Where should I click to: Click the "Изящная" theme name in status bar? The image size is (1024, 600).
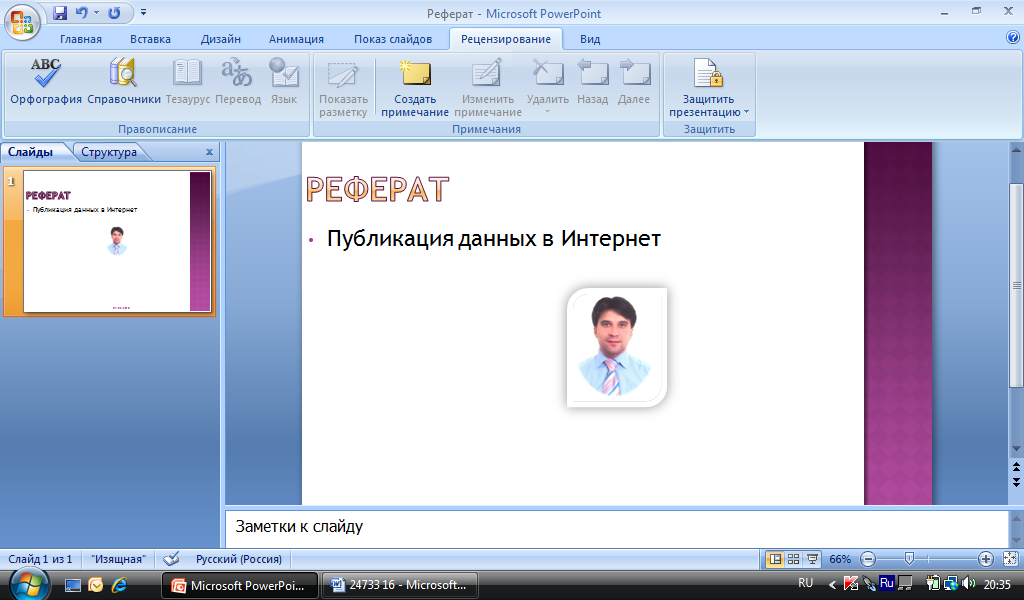pos(118,560)
